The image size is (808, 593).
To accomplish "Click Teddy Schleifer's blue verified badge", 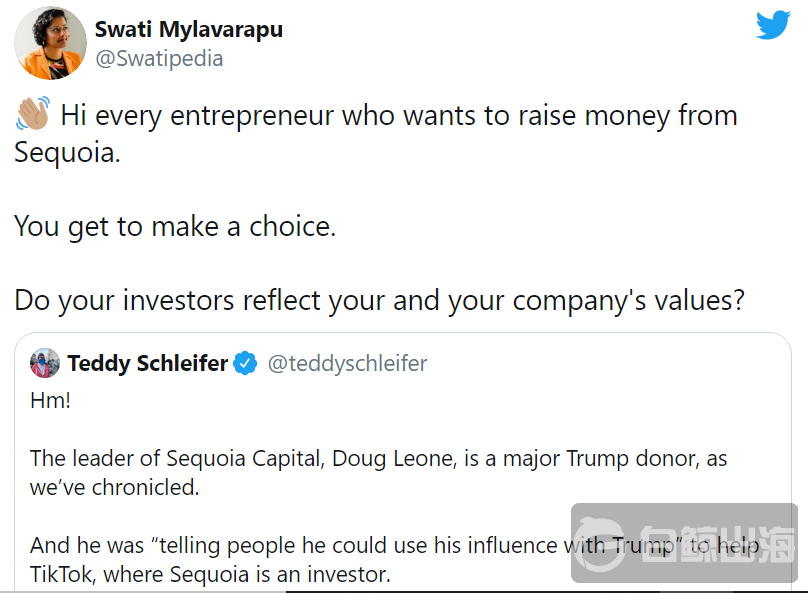I will [x=245, y=364].
